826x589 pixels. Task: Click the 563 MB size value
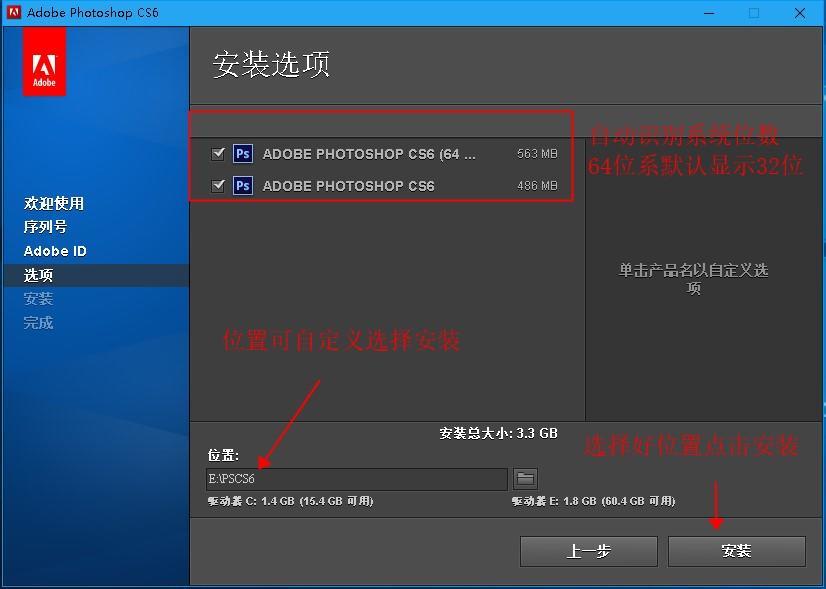tap(537, 154)
